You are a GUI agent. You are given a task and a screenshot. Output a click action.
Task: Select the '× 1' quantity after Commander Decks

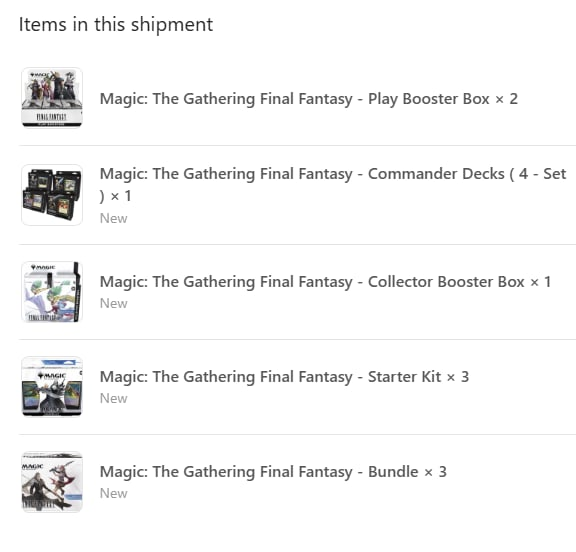pos(121,196)
